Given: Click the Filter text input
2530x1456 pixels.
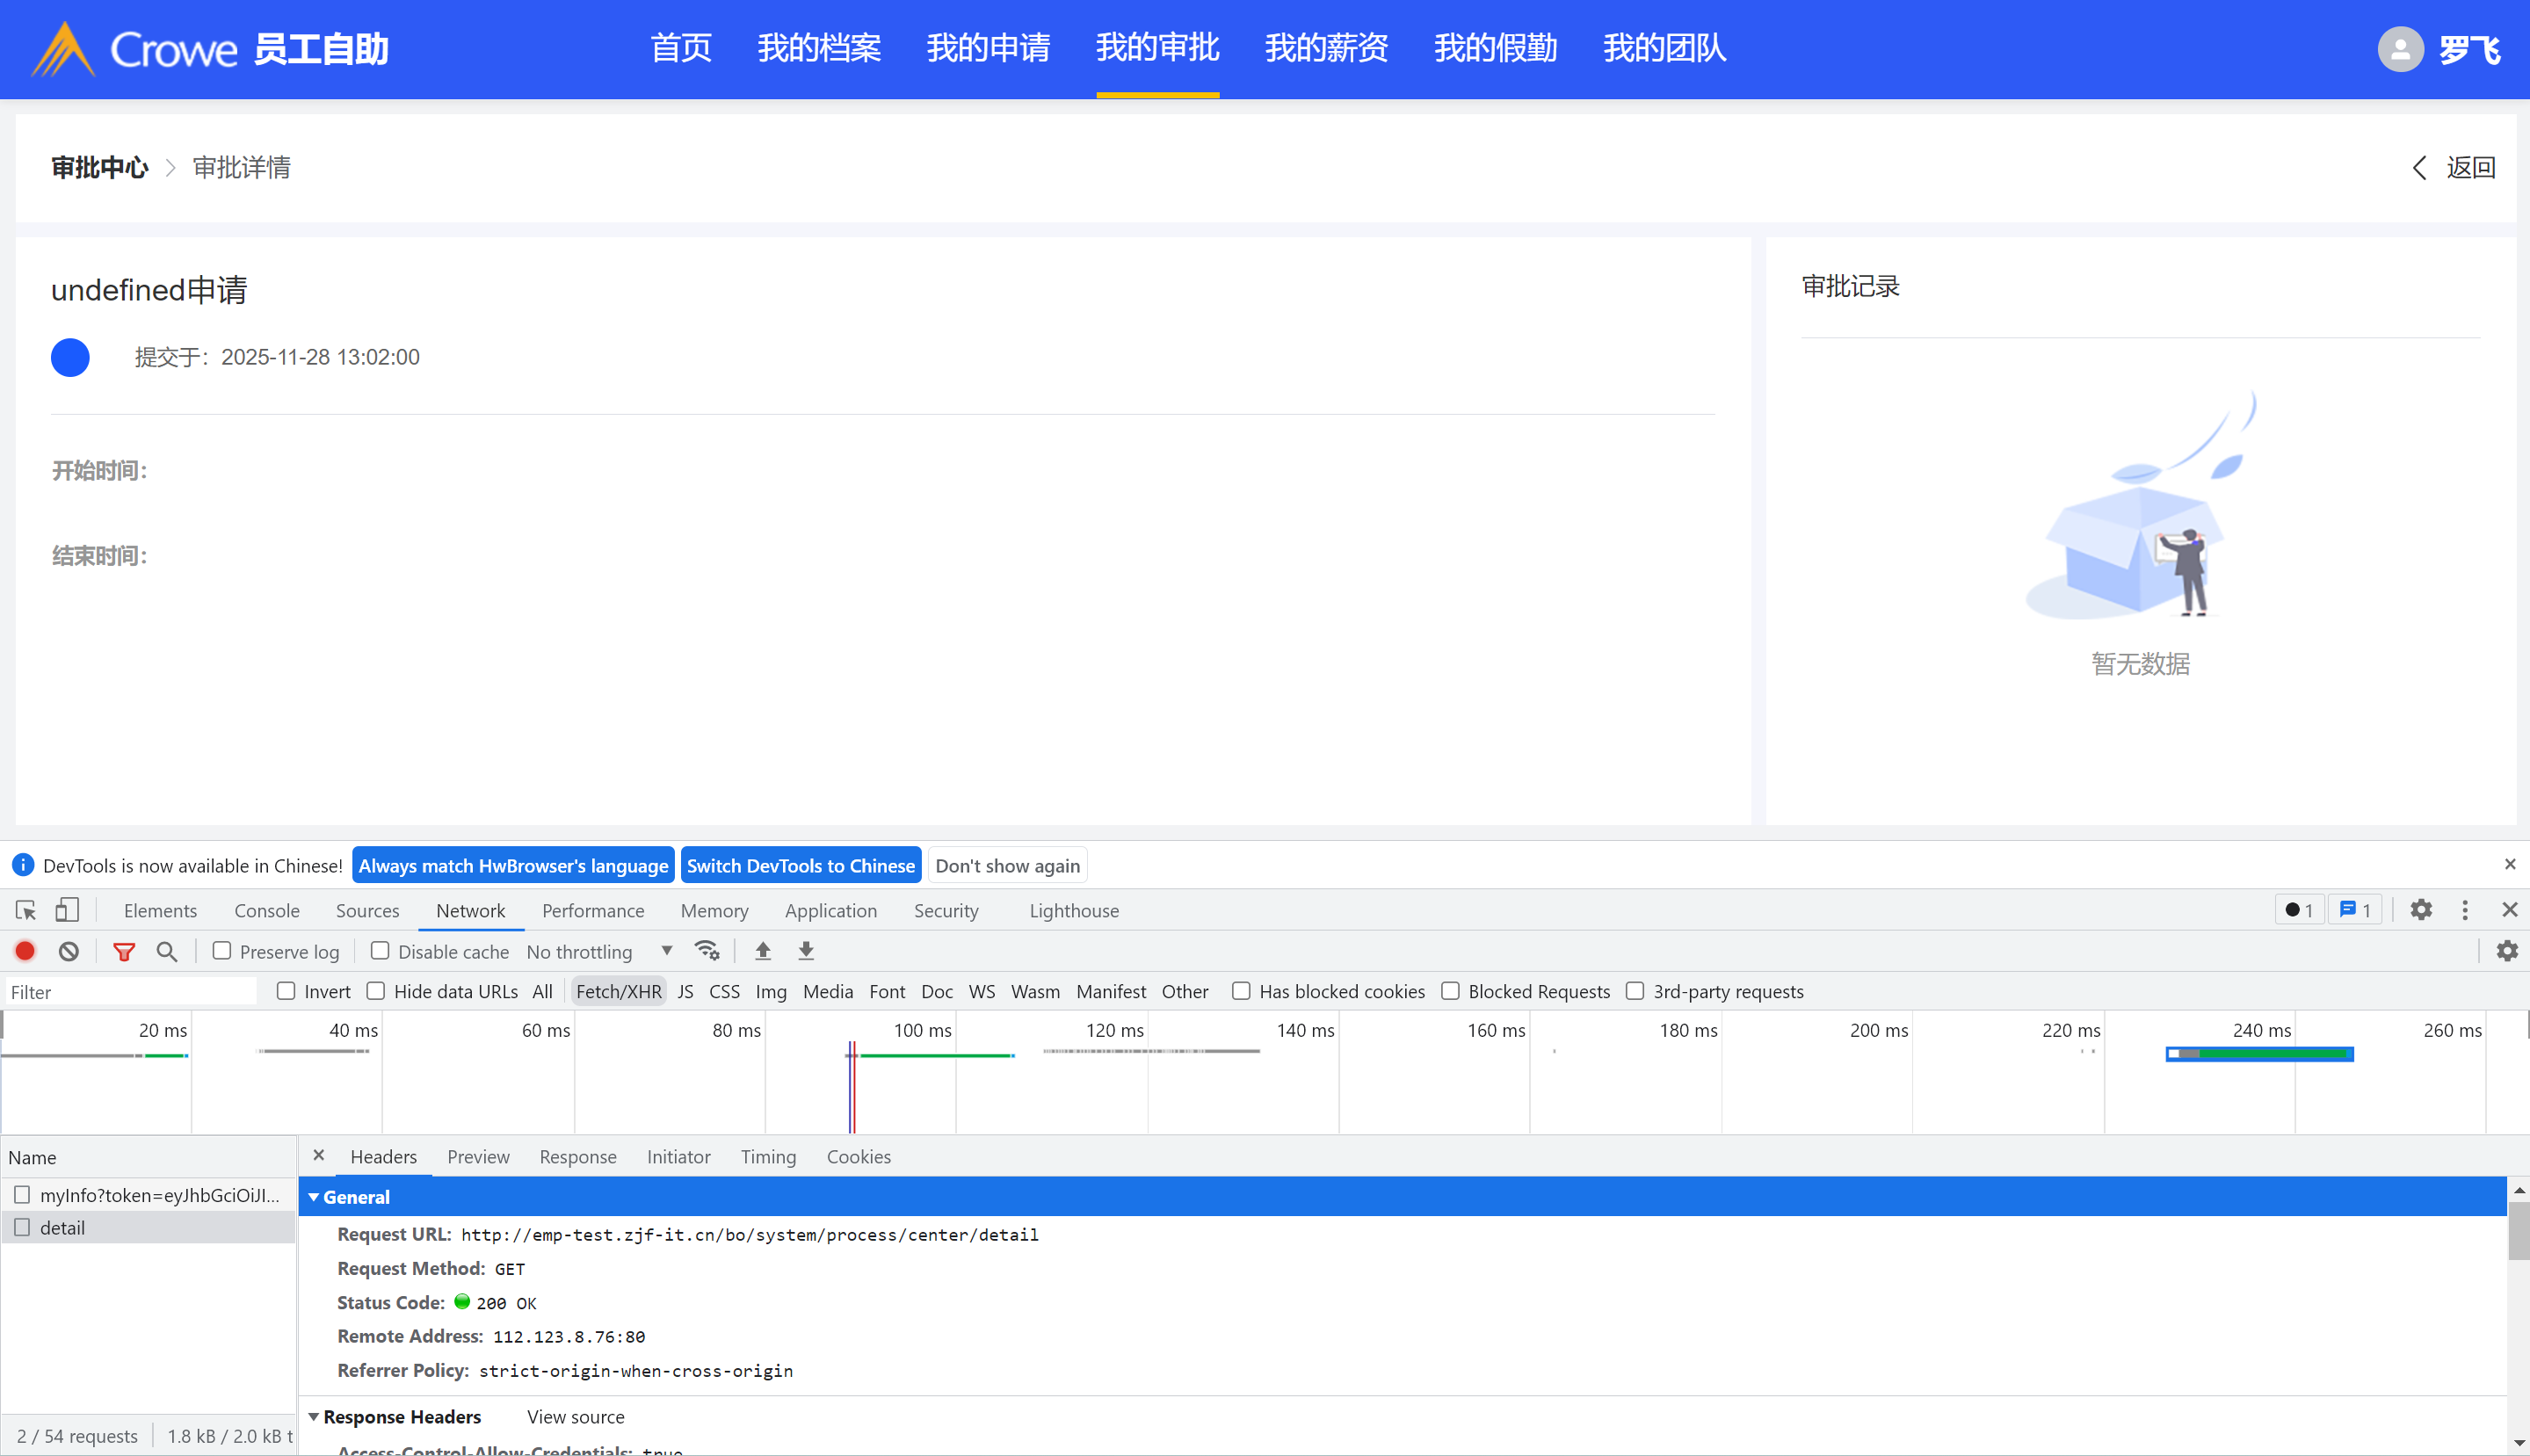Looking at the screenshot, I should tap(130, 992).
